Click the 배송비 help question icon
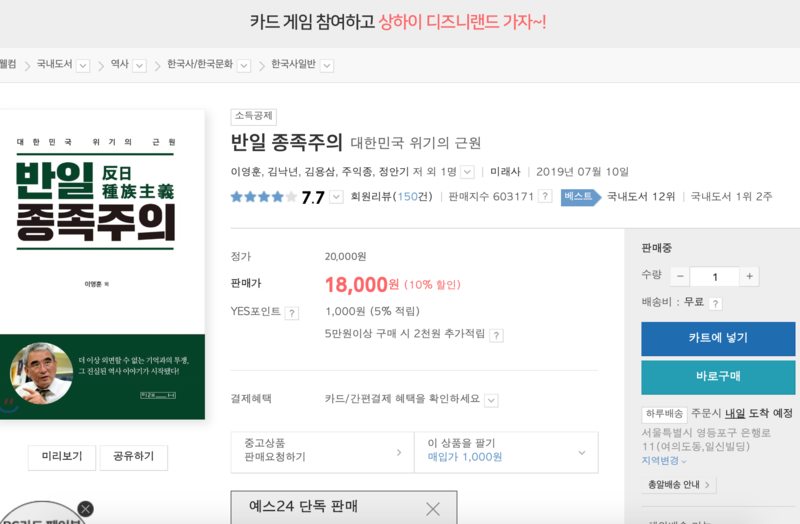800x524 pixels. pyautogui.click(x=716, y=304)
